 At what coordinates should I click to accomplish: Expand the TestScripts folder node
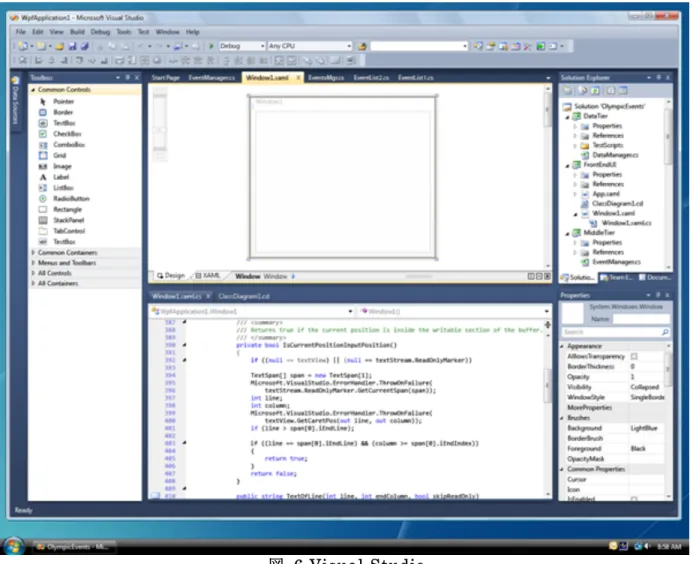[575, 145]
